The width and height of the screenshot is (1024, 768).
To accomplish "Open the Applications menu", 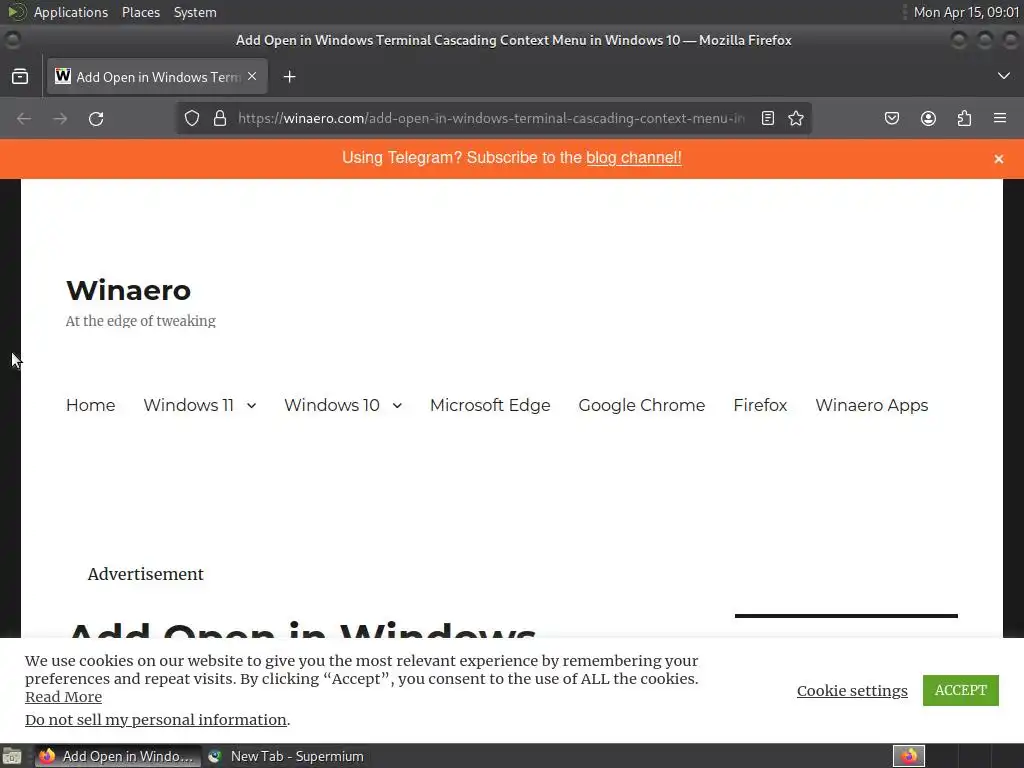I will click(71, 12).
